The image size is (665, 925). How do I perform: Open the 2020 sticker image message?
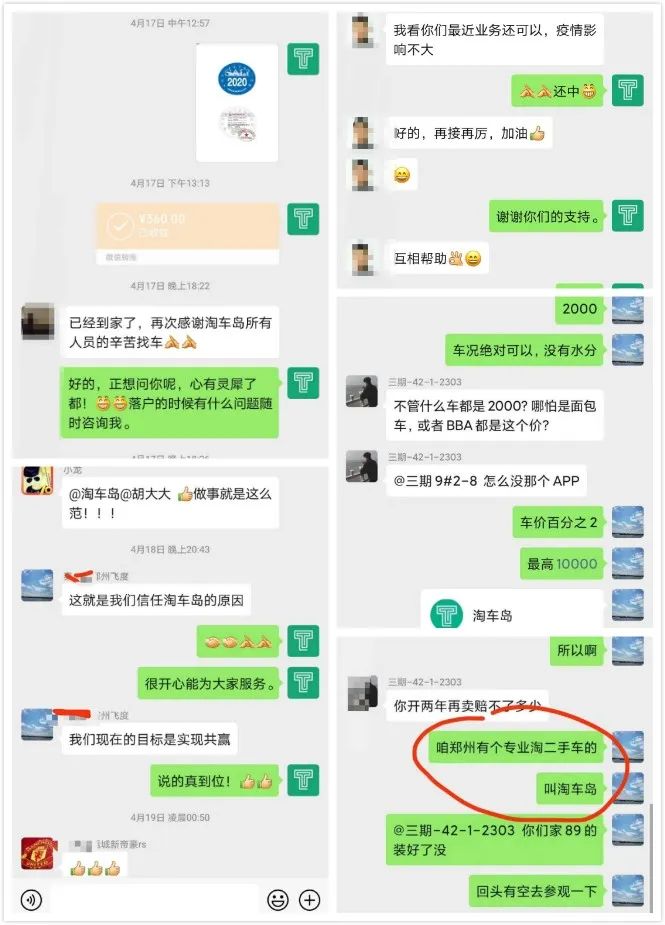(x=237, y=103)
